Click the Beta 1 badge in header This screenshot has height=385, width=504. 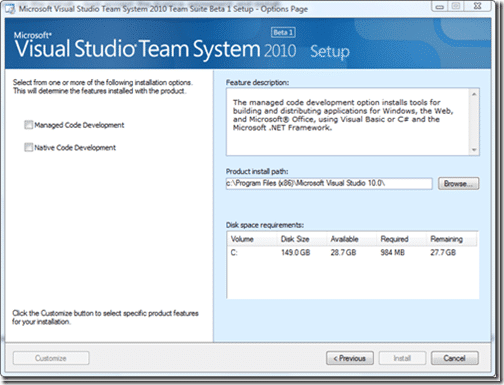[x=283, y=32]
